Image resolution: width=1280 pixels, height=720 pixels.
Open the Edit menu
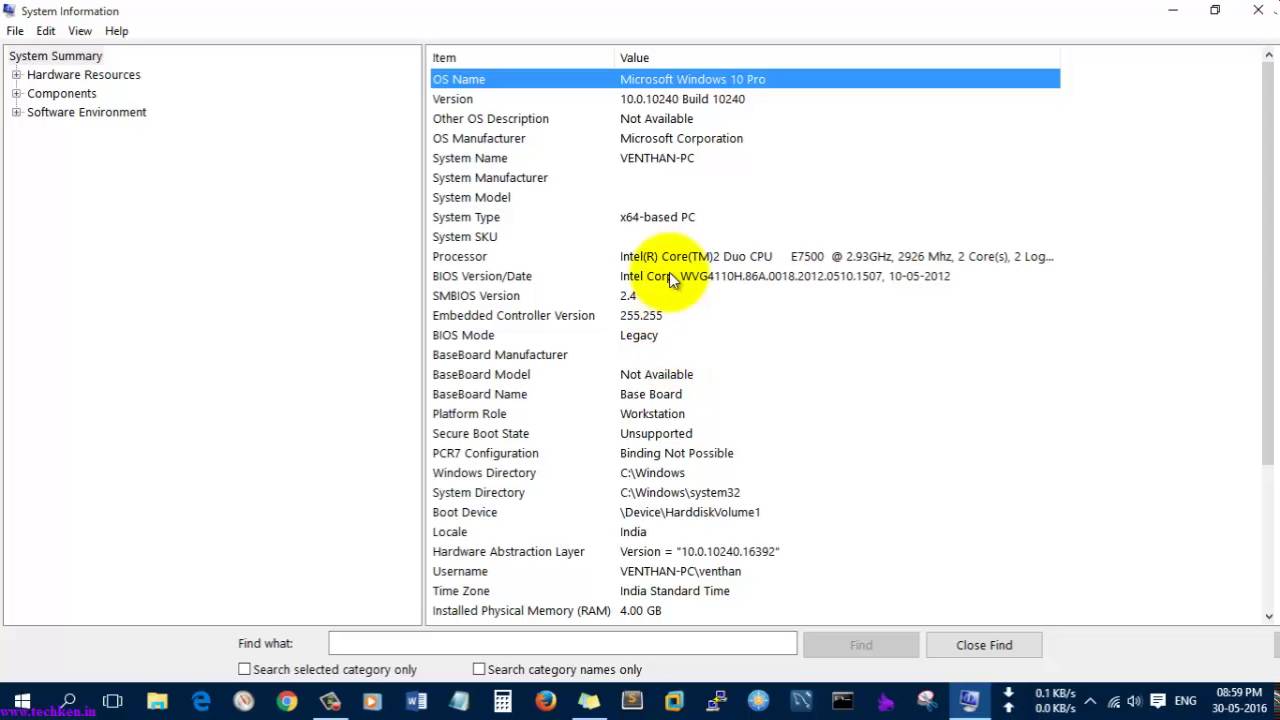46,31
